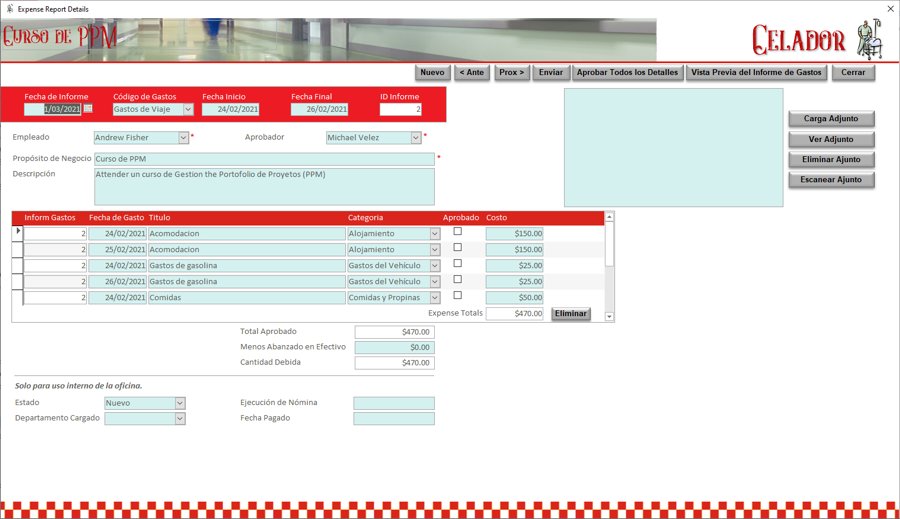Go to next record with Prox button
This screenshot has width=900, height=519.
511,72
